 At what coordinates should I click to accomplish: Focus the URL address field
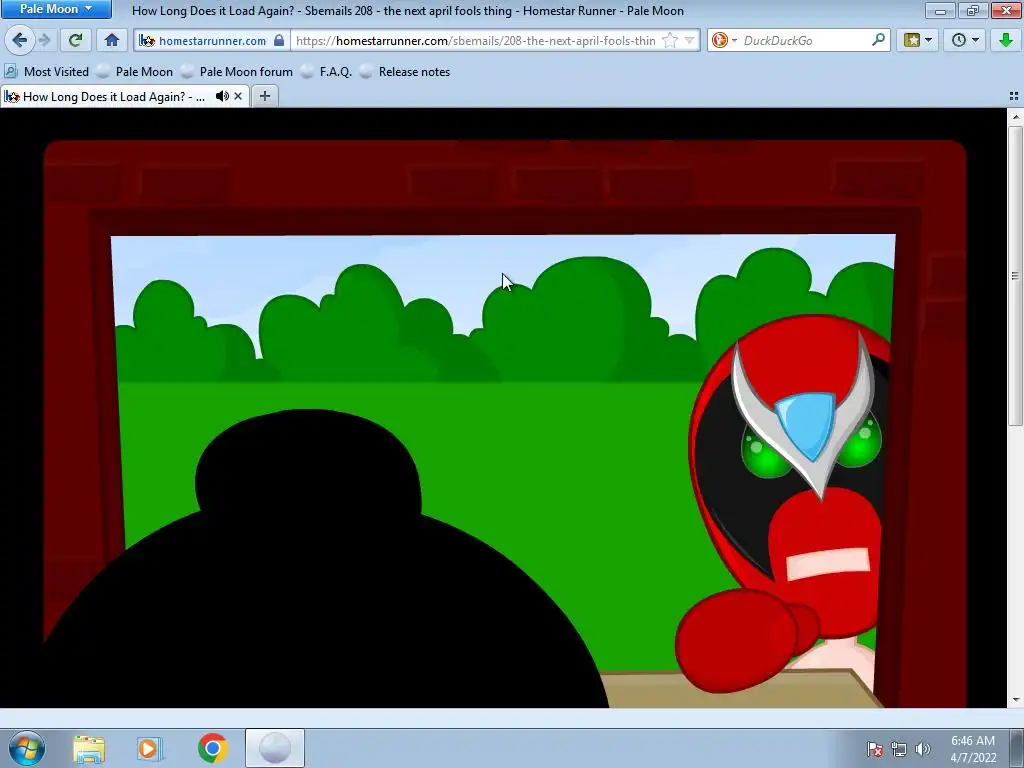click(x=475, y=40)
